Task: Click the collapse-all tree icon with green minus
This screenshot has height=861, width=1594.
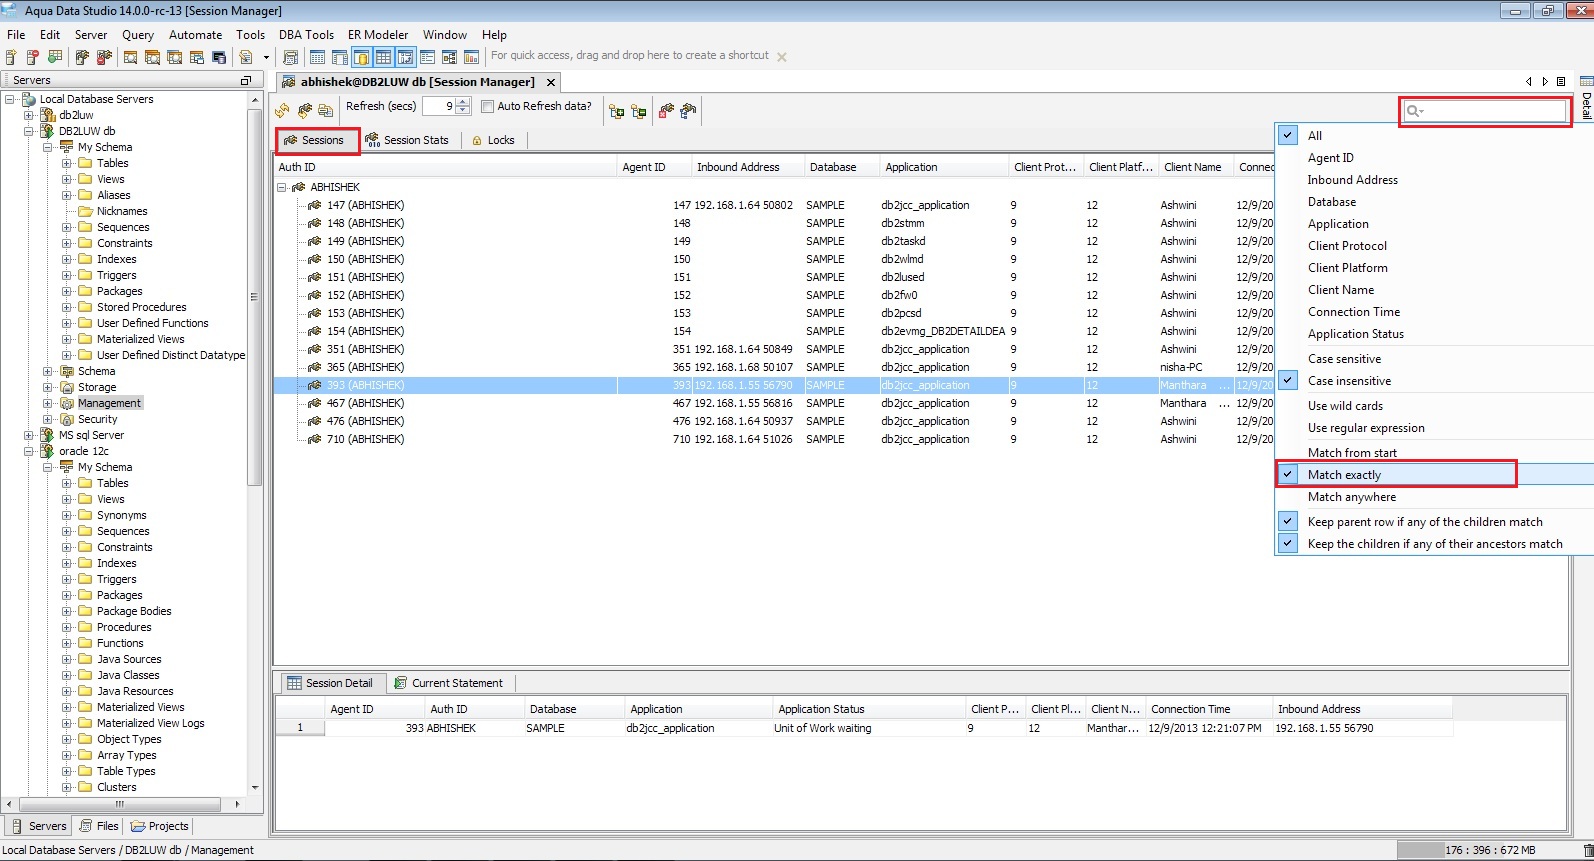Action: pos(639,111)
